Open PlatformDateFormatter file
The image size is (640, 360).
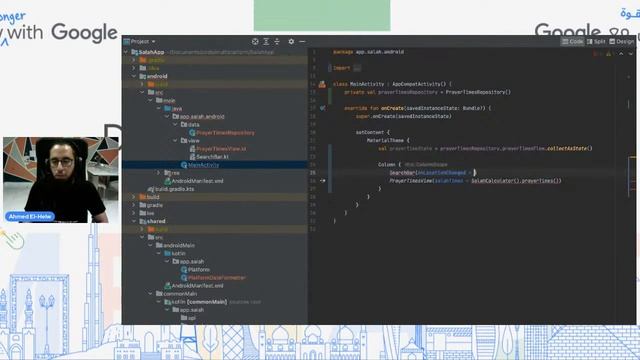tap(213, 278)
